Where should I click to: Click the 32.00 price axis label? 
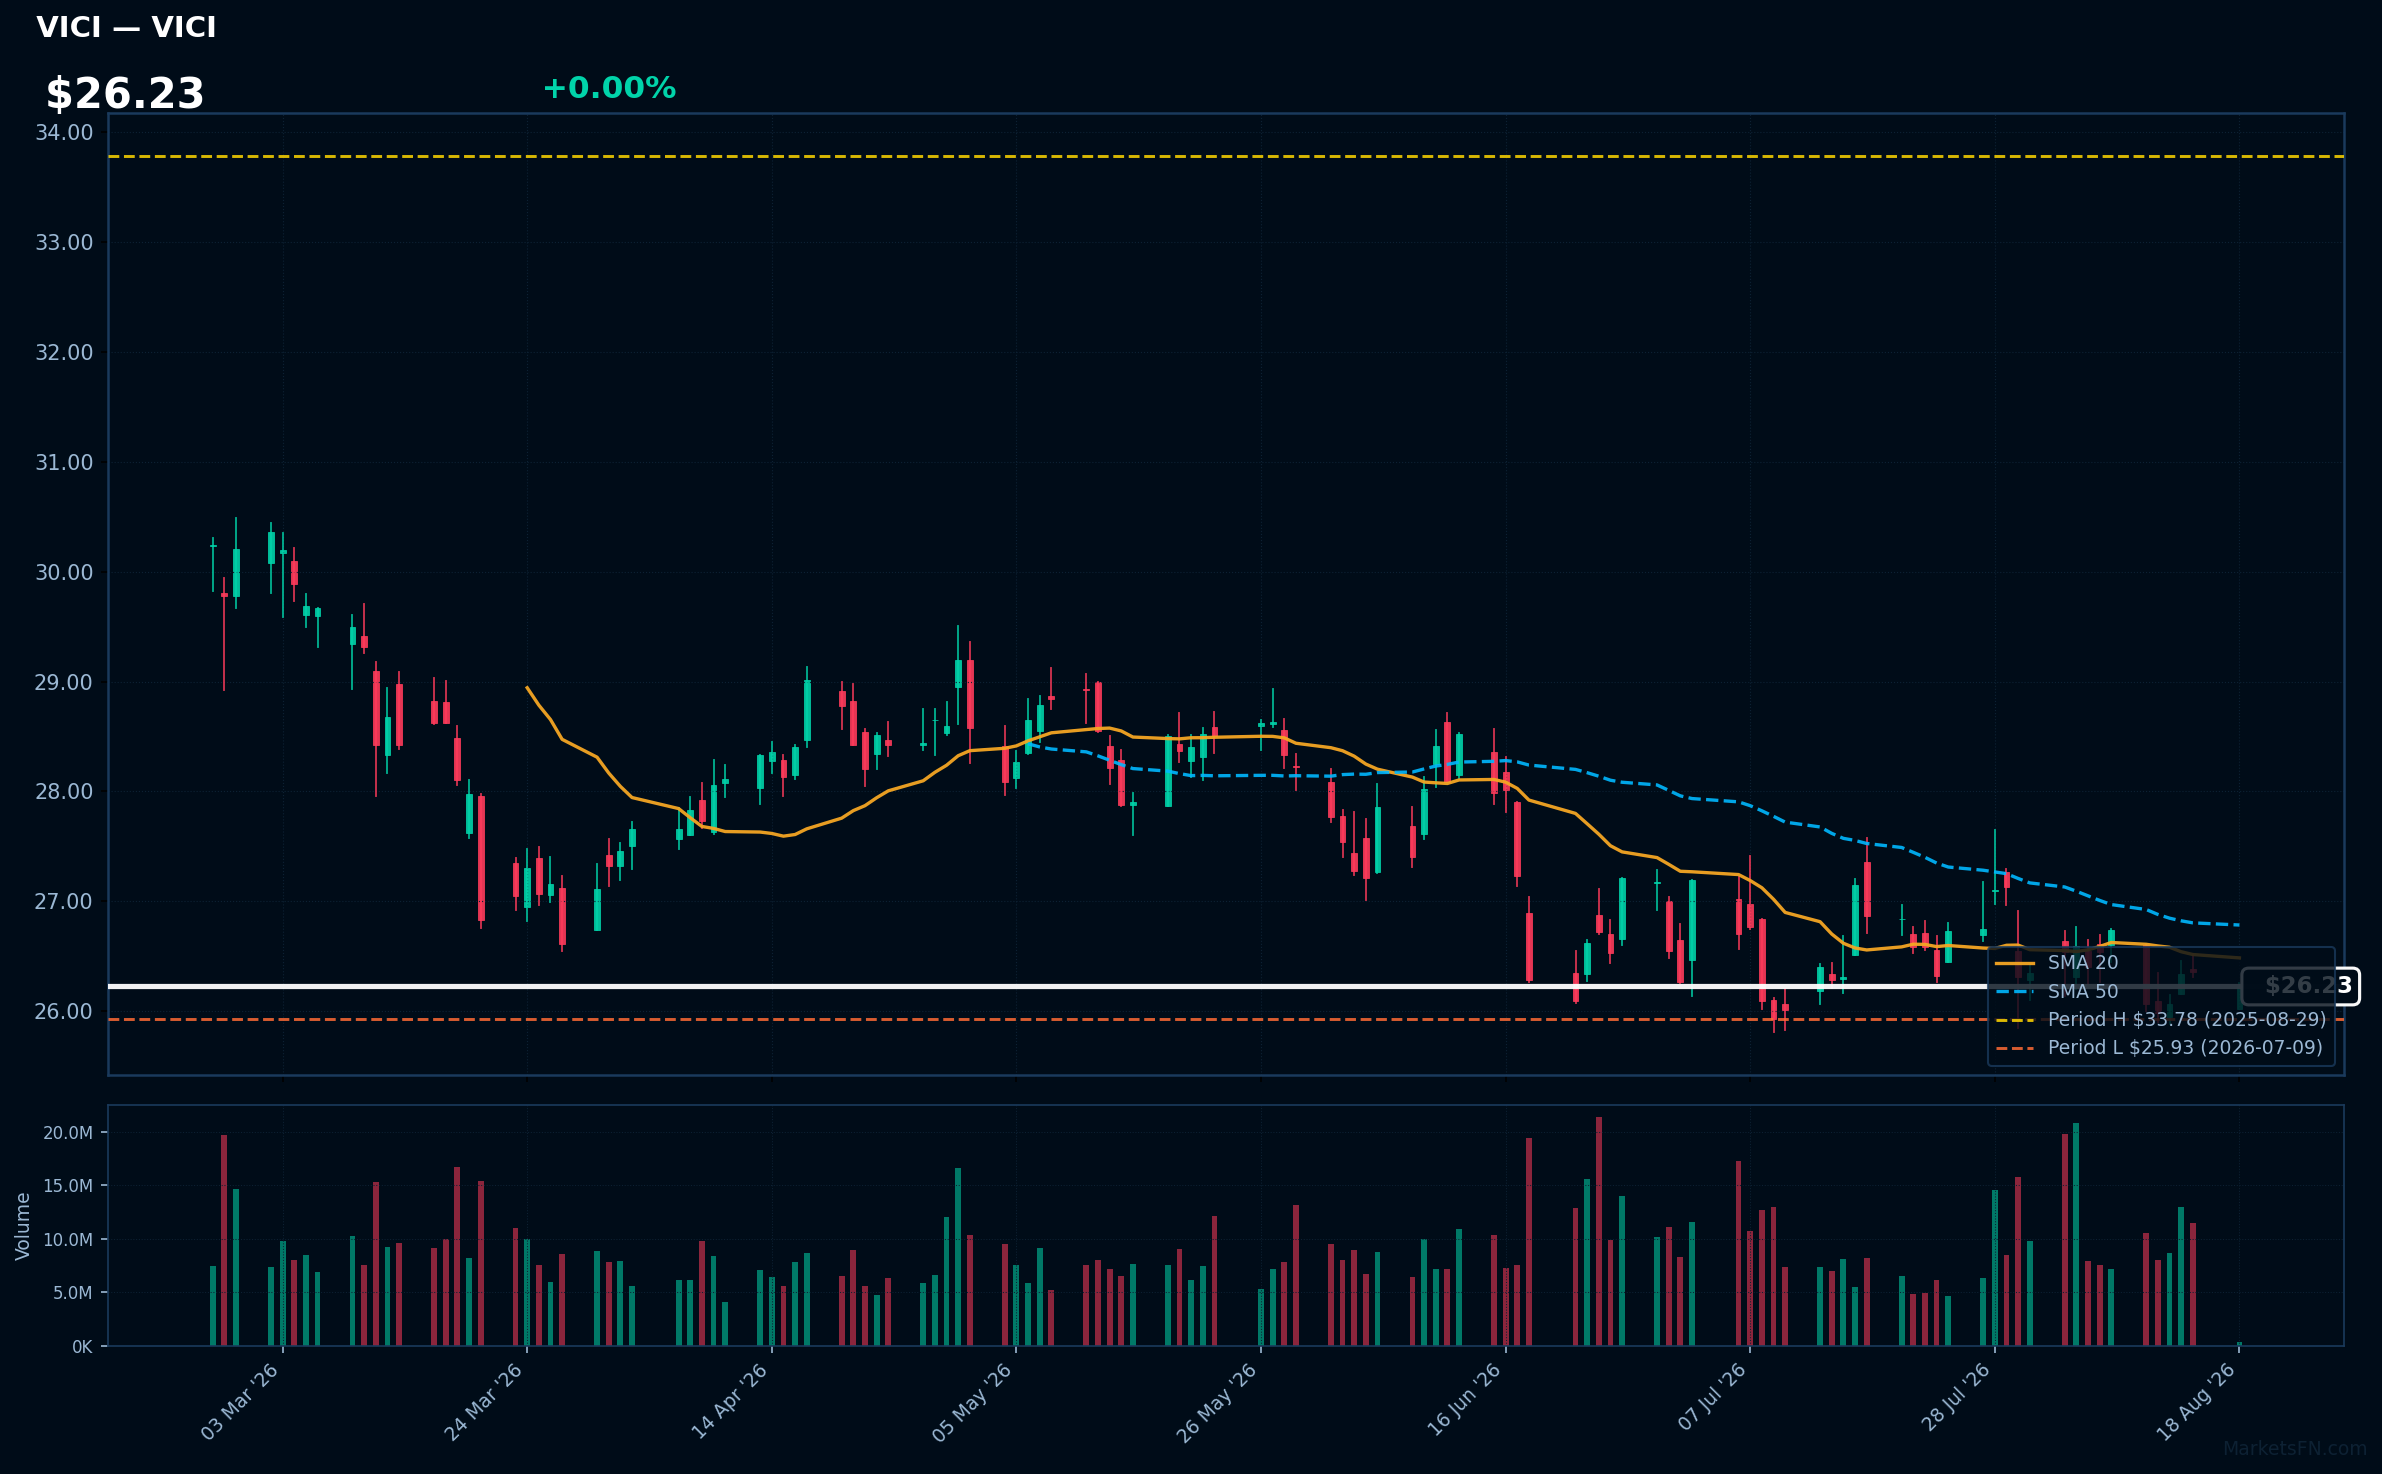point(64,353)
